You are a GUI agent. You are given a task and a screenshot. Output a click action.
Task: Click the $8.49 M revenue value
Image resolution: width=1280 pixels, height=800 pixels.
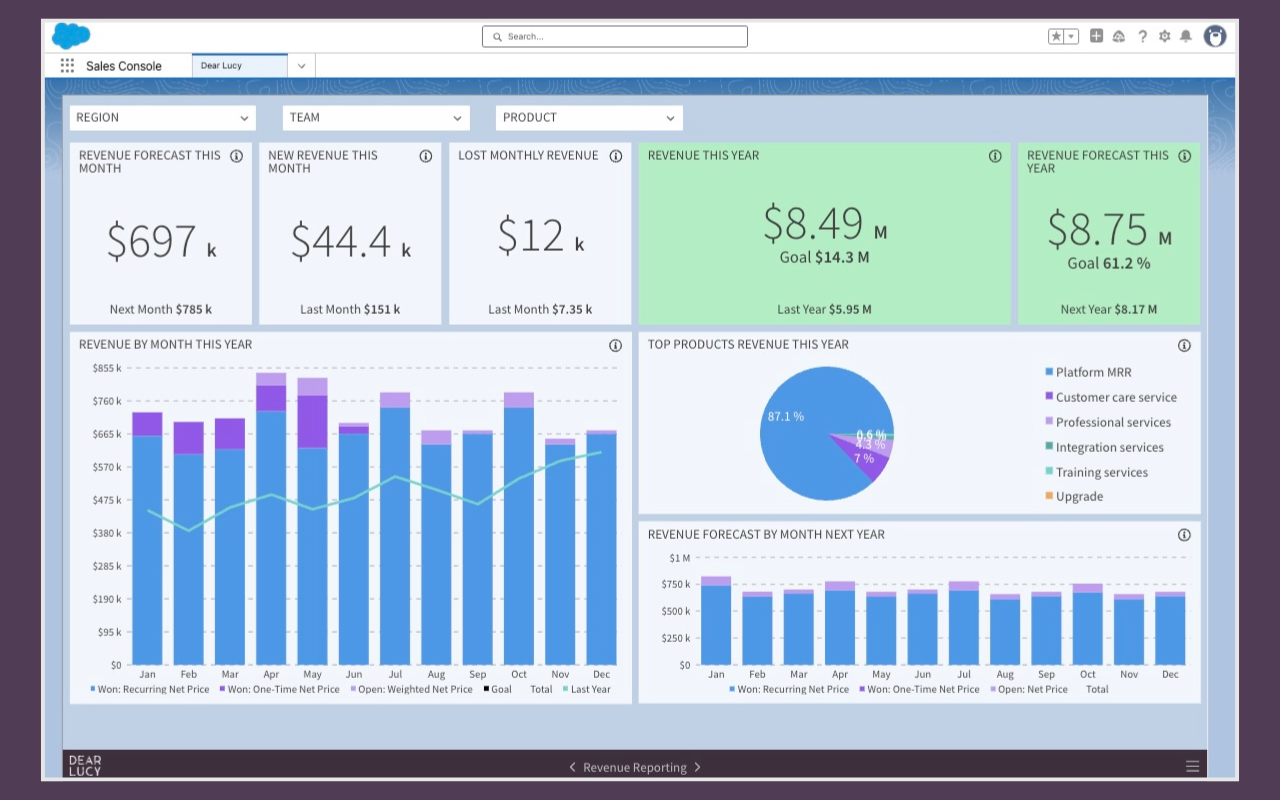point(825,224)
